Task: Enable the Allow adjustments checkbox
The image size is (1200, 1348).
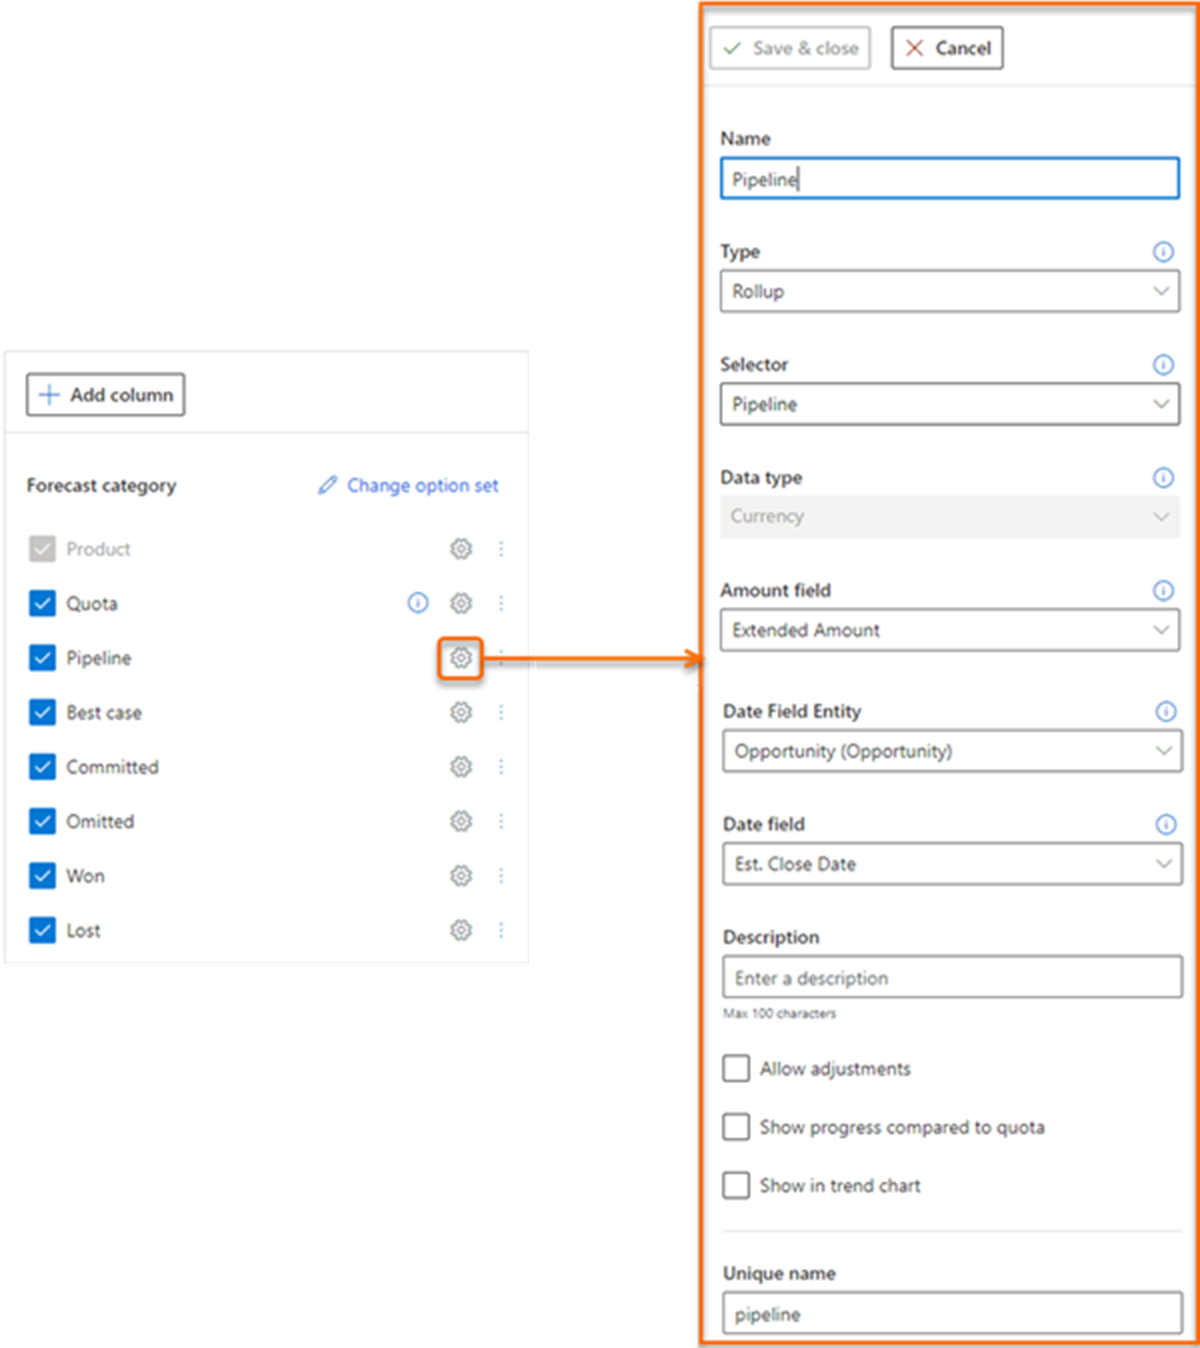Action: pyautogui.click(x=735, y=1068)
